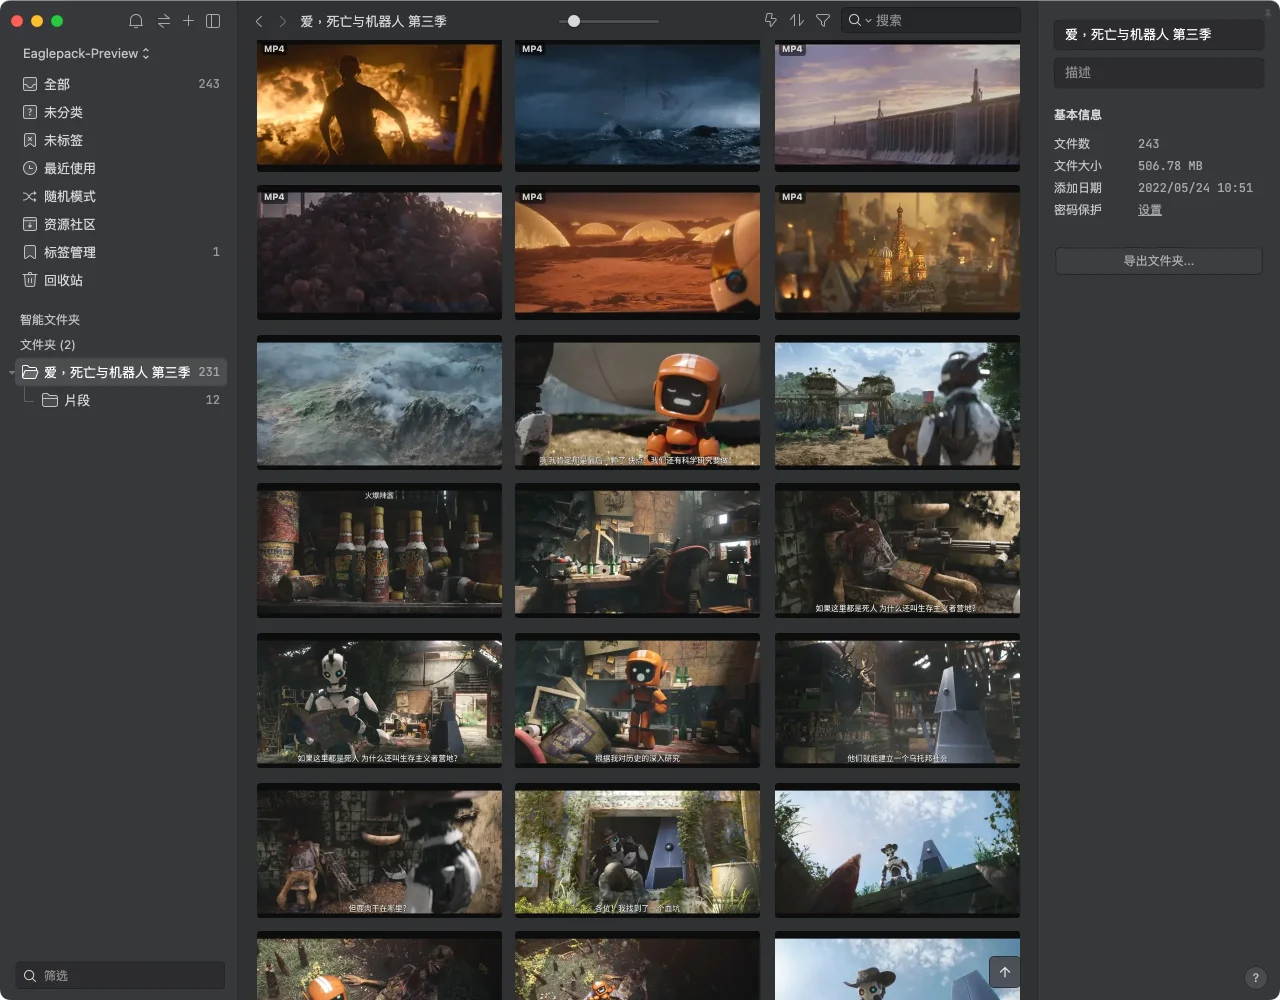Select the thumbnail captioned 他们就能建立一个乌托邦社会
This screenshot has height=1000, width=1280.
tap(897, 700)
